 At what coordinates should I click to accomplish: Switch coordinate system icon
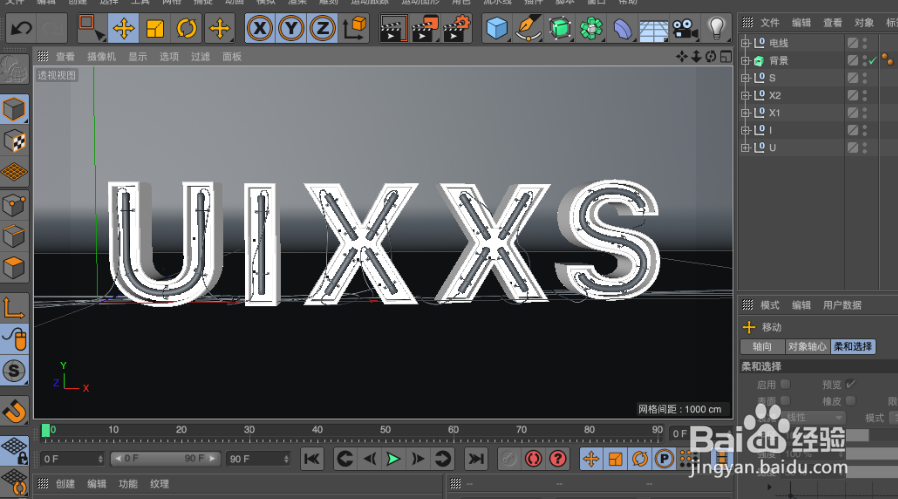tap(354, 28)
